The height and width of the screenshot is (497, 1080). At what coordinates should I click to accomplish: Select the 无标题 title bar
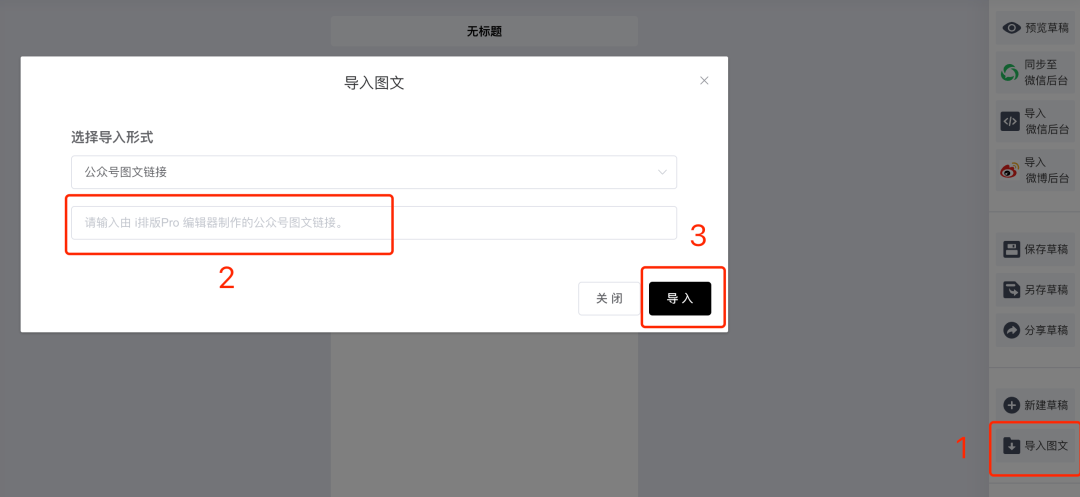(484, 31)
